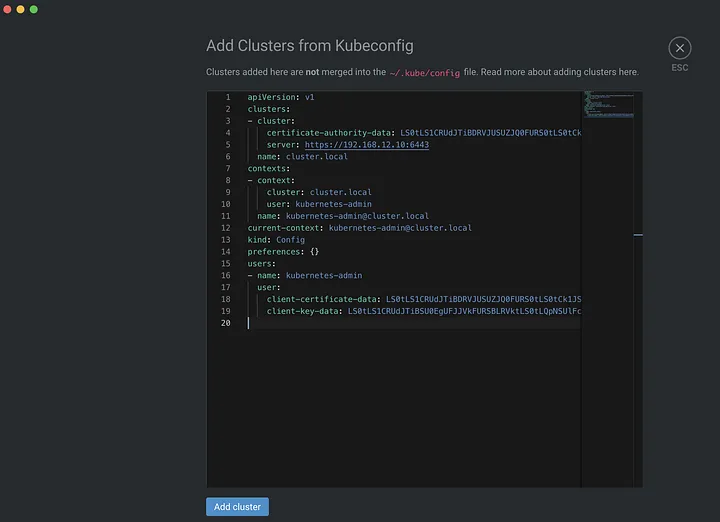Click the preferences: {} line
Screen dimensions: 720x522
pos(283,252)
